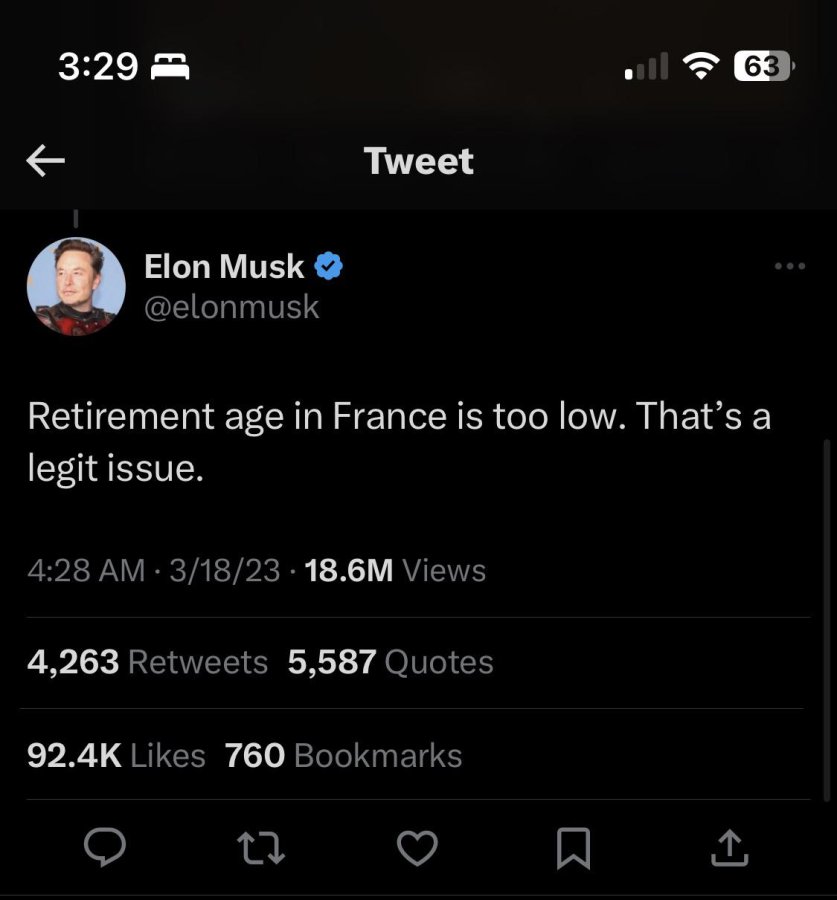Tap the Tweet header title
This screenshot has height=900, width=837.
pyautogui.click(x=418, y=160)
